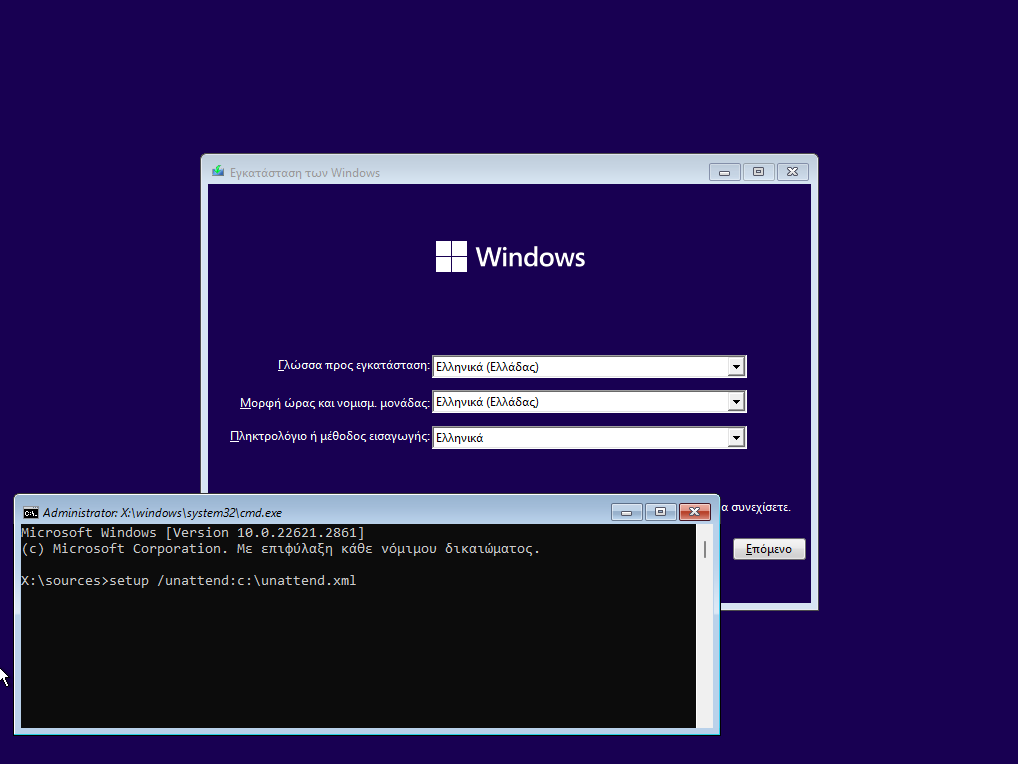Click the Windows logo in setup dialog
The width and height of the screenshot is (1018, 764).
510,256
